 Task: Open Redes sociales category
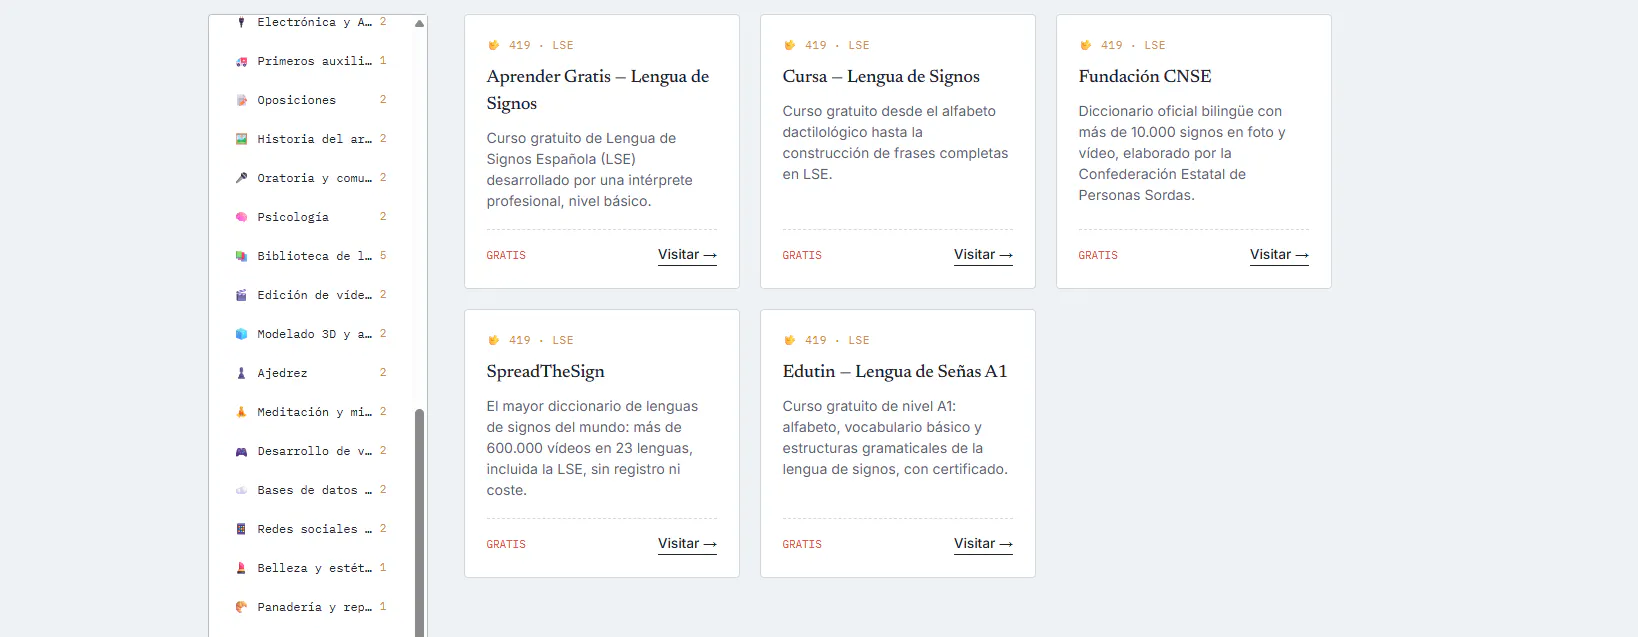(311, 529)
